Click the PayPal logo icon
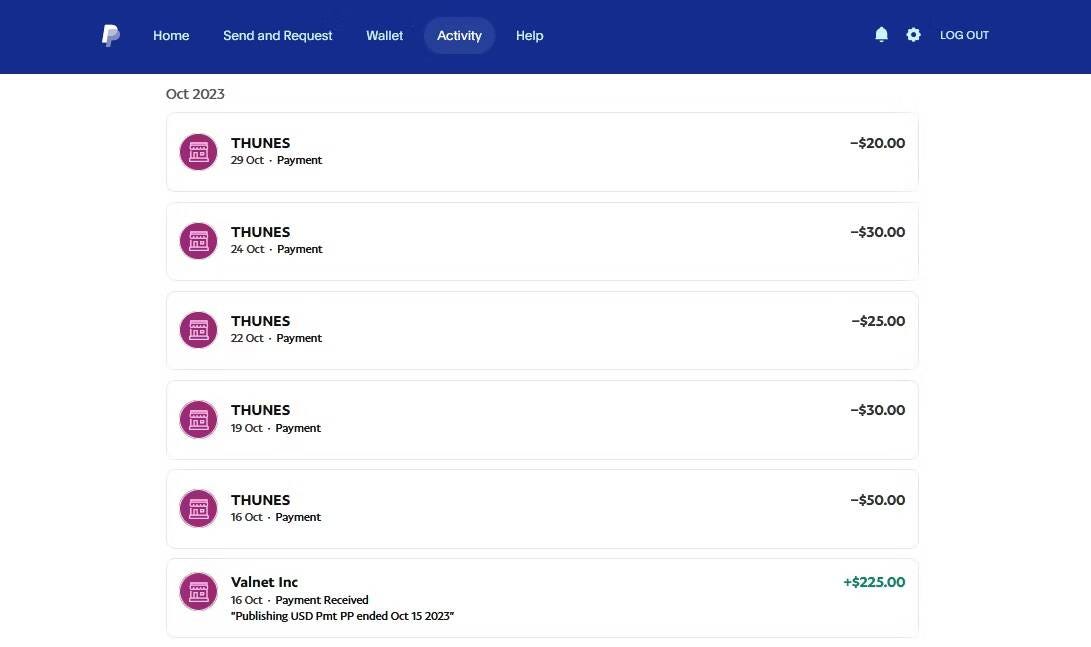The image size is (1091, 647). pos(110,35)
